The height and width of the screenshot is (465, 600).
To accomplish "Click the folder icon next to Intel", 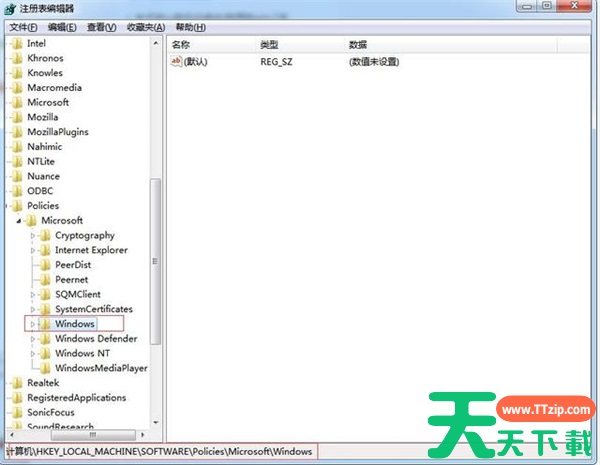I will 17,43.
